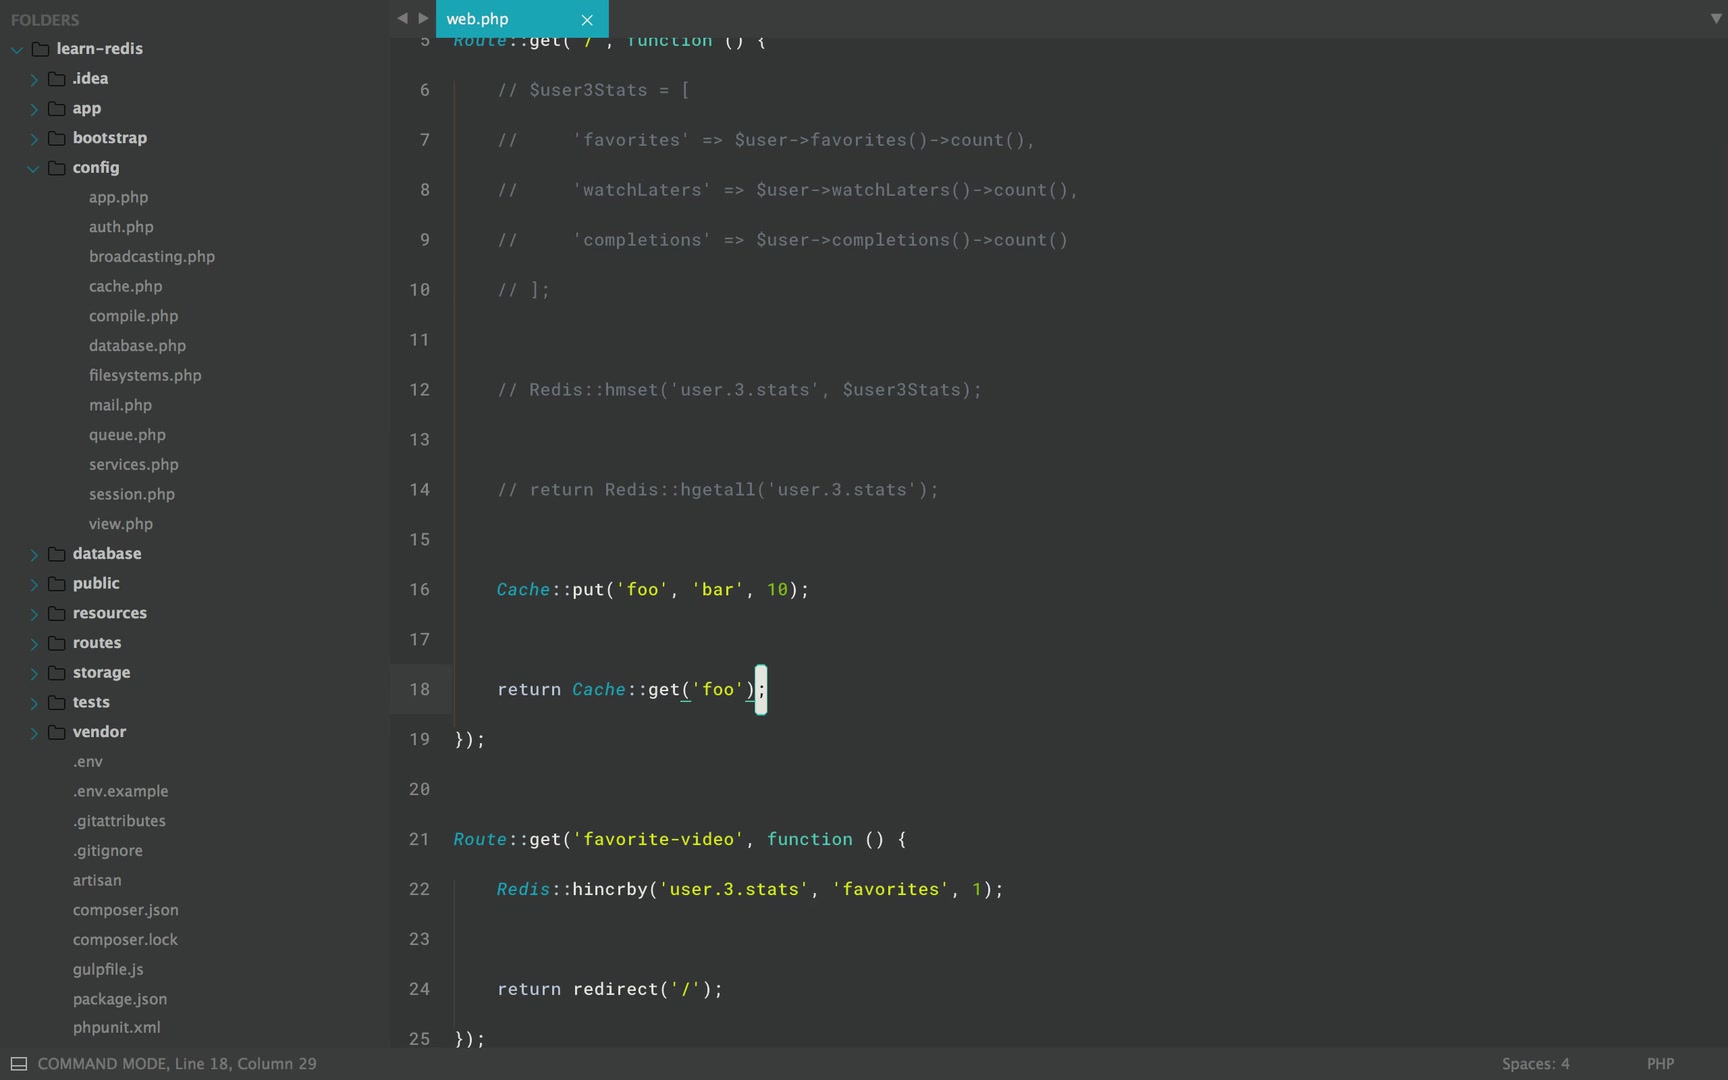Image resolution: width=1728 pixels, height=1080 pixels.
Task: Change indentation via Spaces: 4
Action: [1535, 1064]
